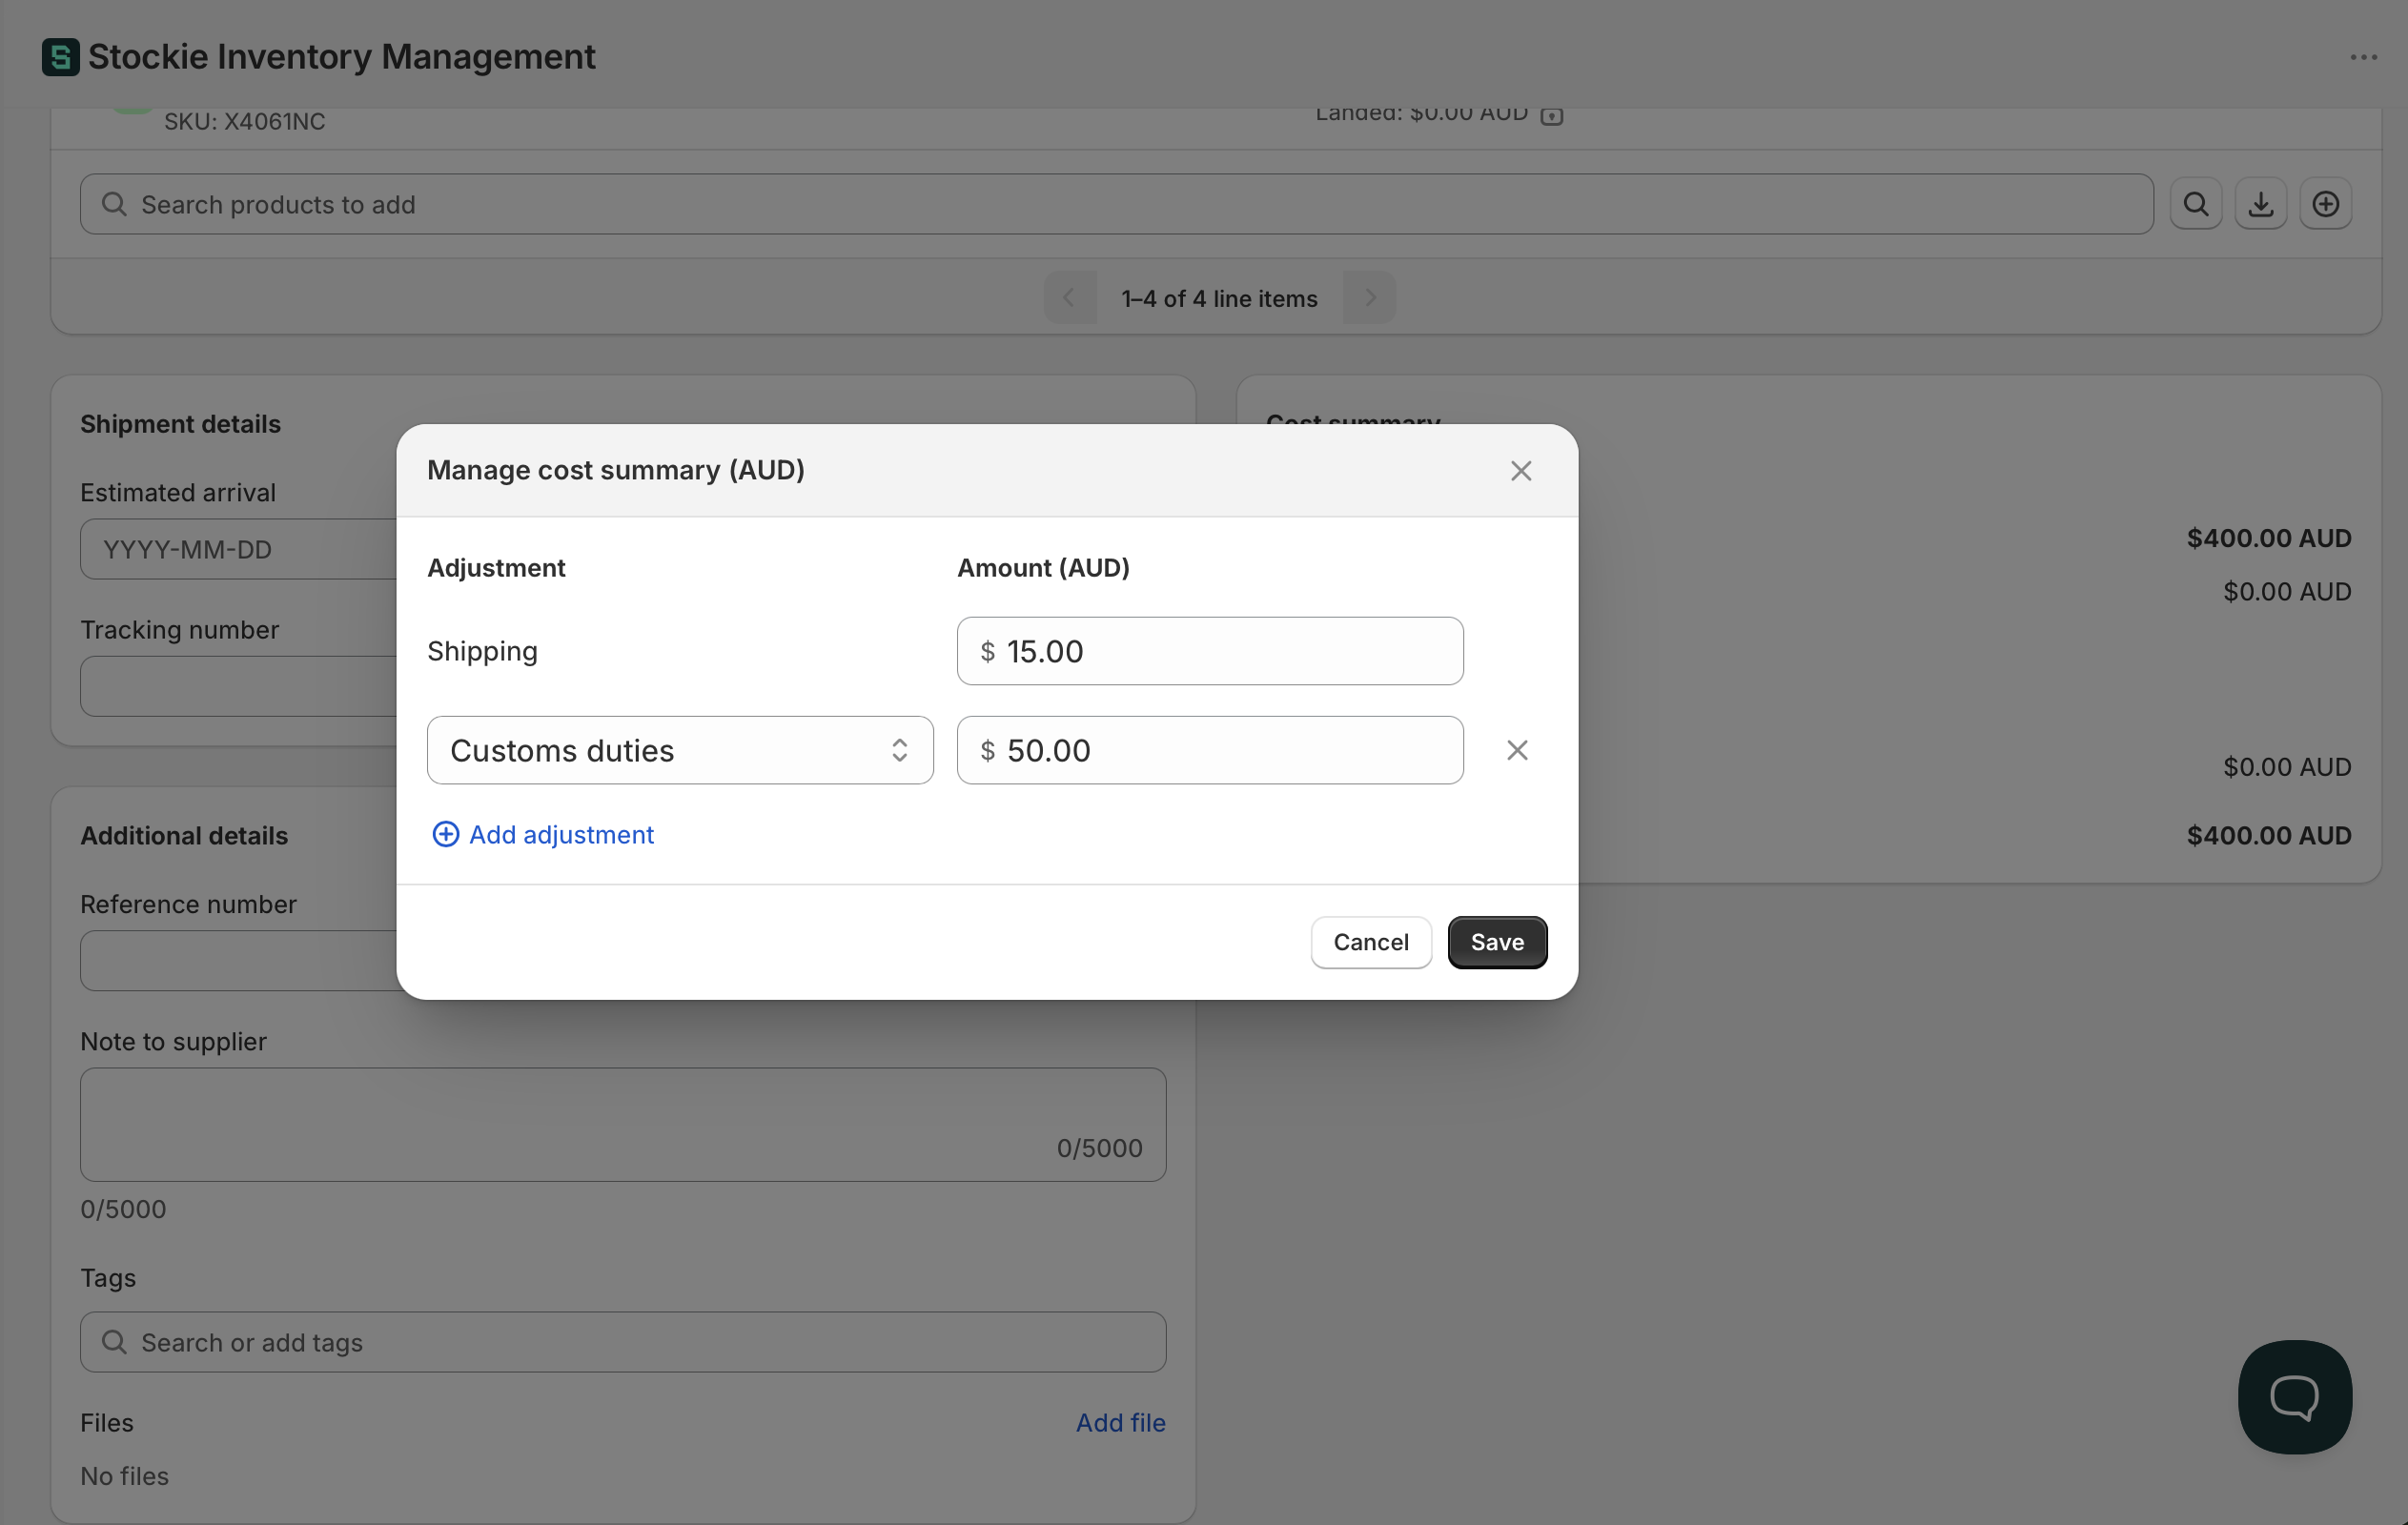Click the '1–4 of 4 line items' text
The height and width of the screenshot is (1525, 2408).
click(x=1219, y=298)
